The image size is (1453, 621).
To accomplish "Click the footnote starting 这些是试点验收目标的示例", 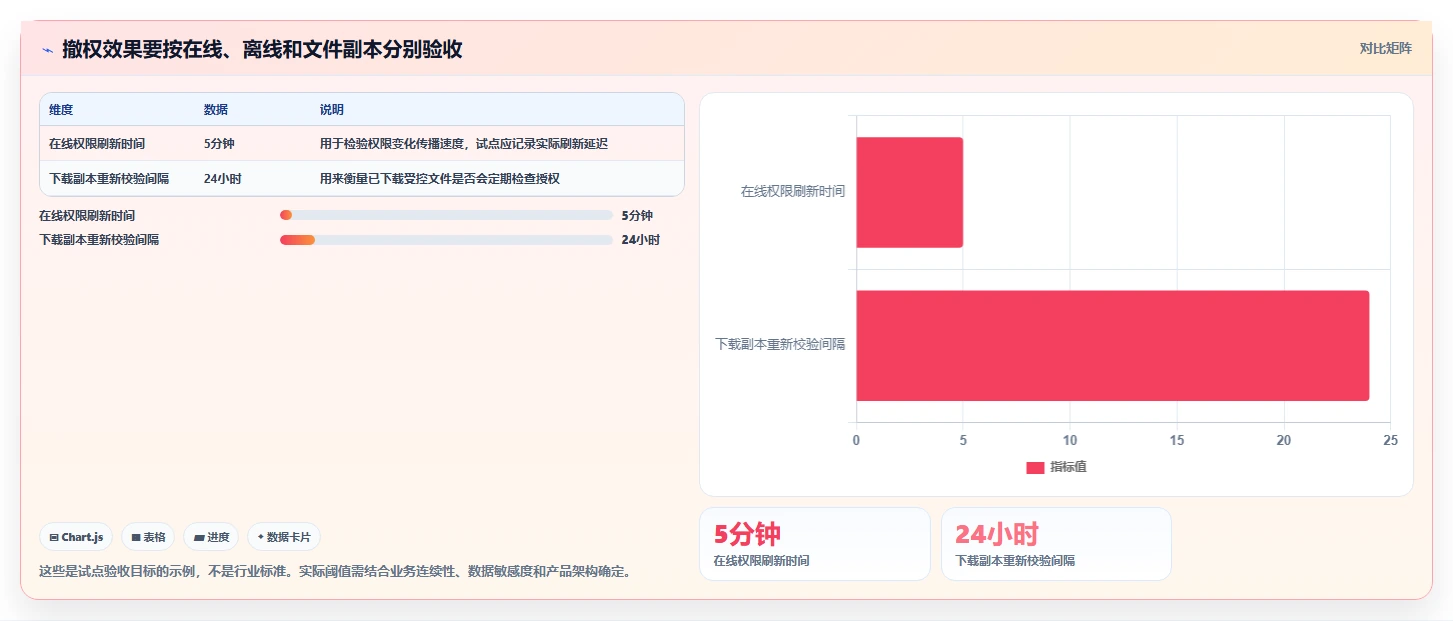I will [x=335, y=572].
